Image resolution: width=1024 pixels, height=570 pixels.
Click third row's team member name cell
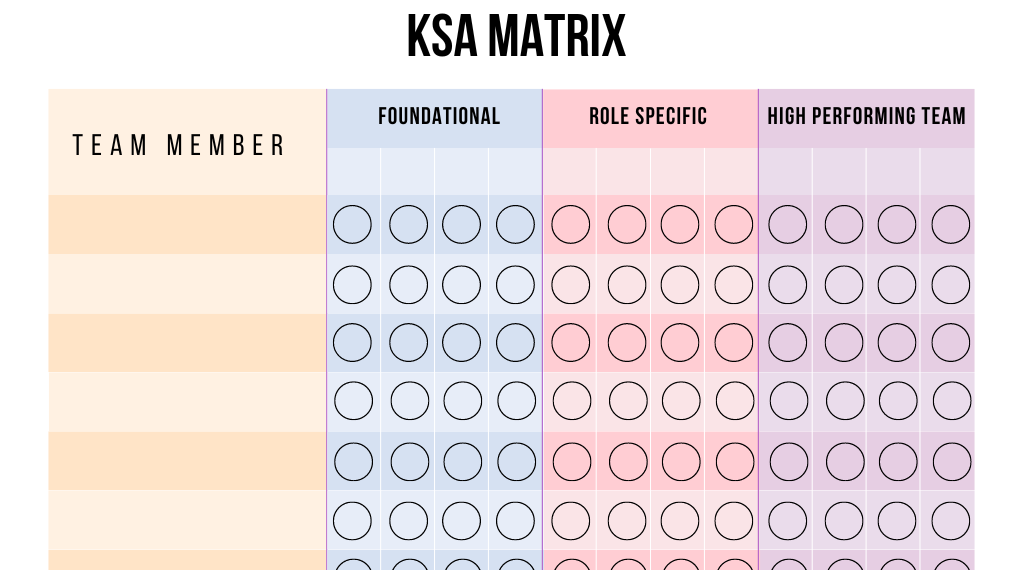click(x=187, y=342)
